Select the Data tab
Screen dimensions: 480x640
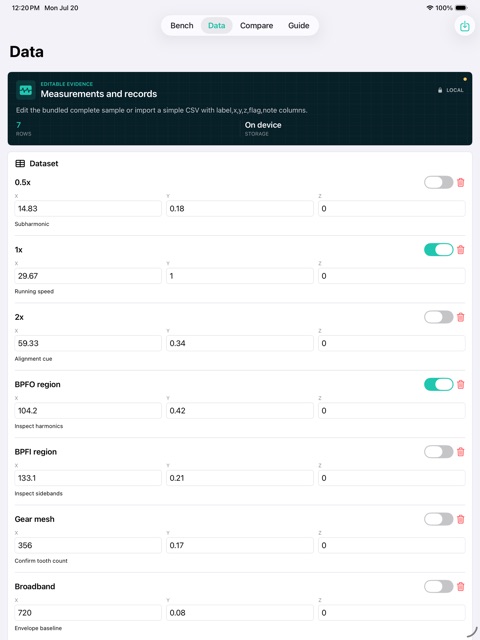click(216, 26)
